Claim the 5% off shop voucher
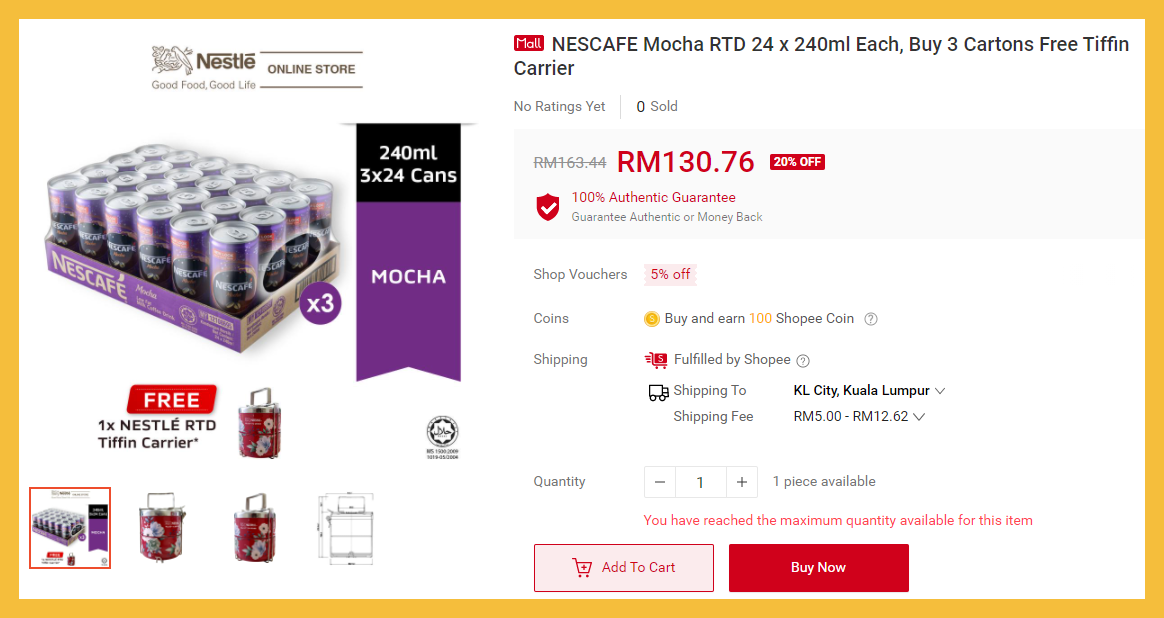This screenshot has height=618, width=1164. point(669,275)
